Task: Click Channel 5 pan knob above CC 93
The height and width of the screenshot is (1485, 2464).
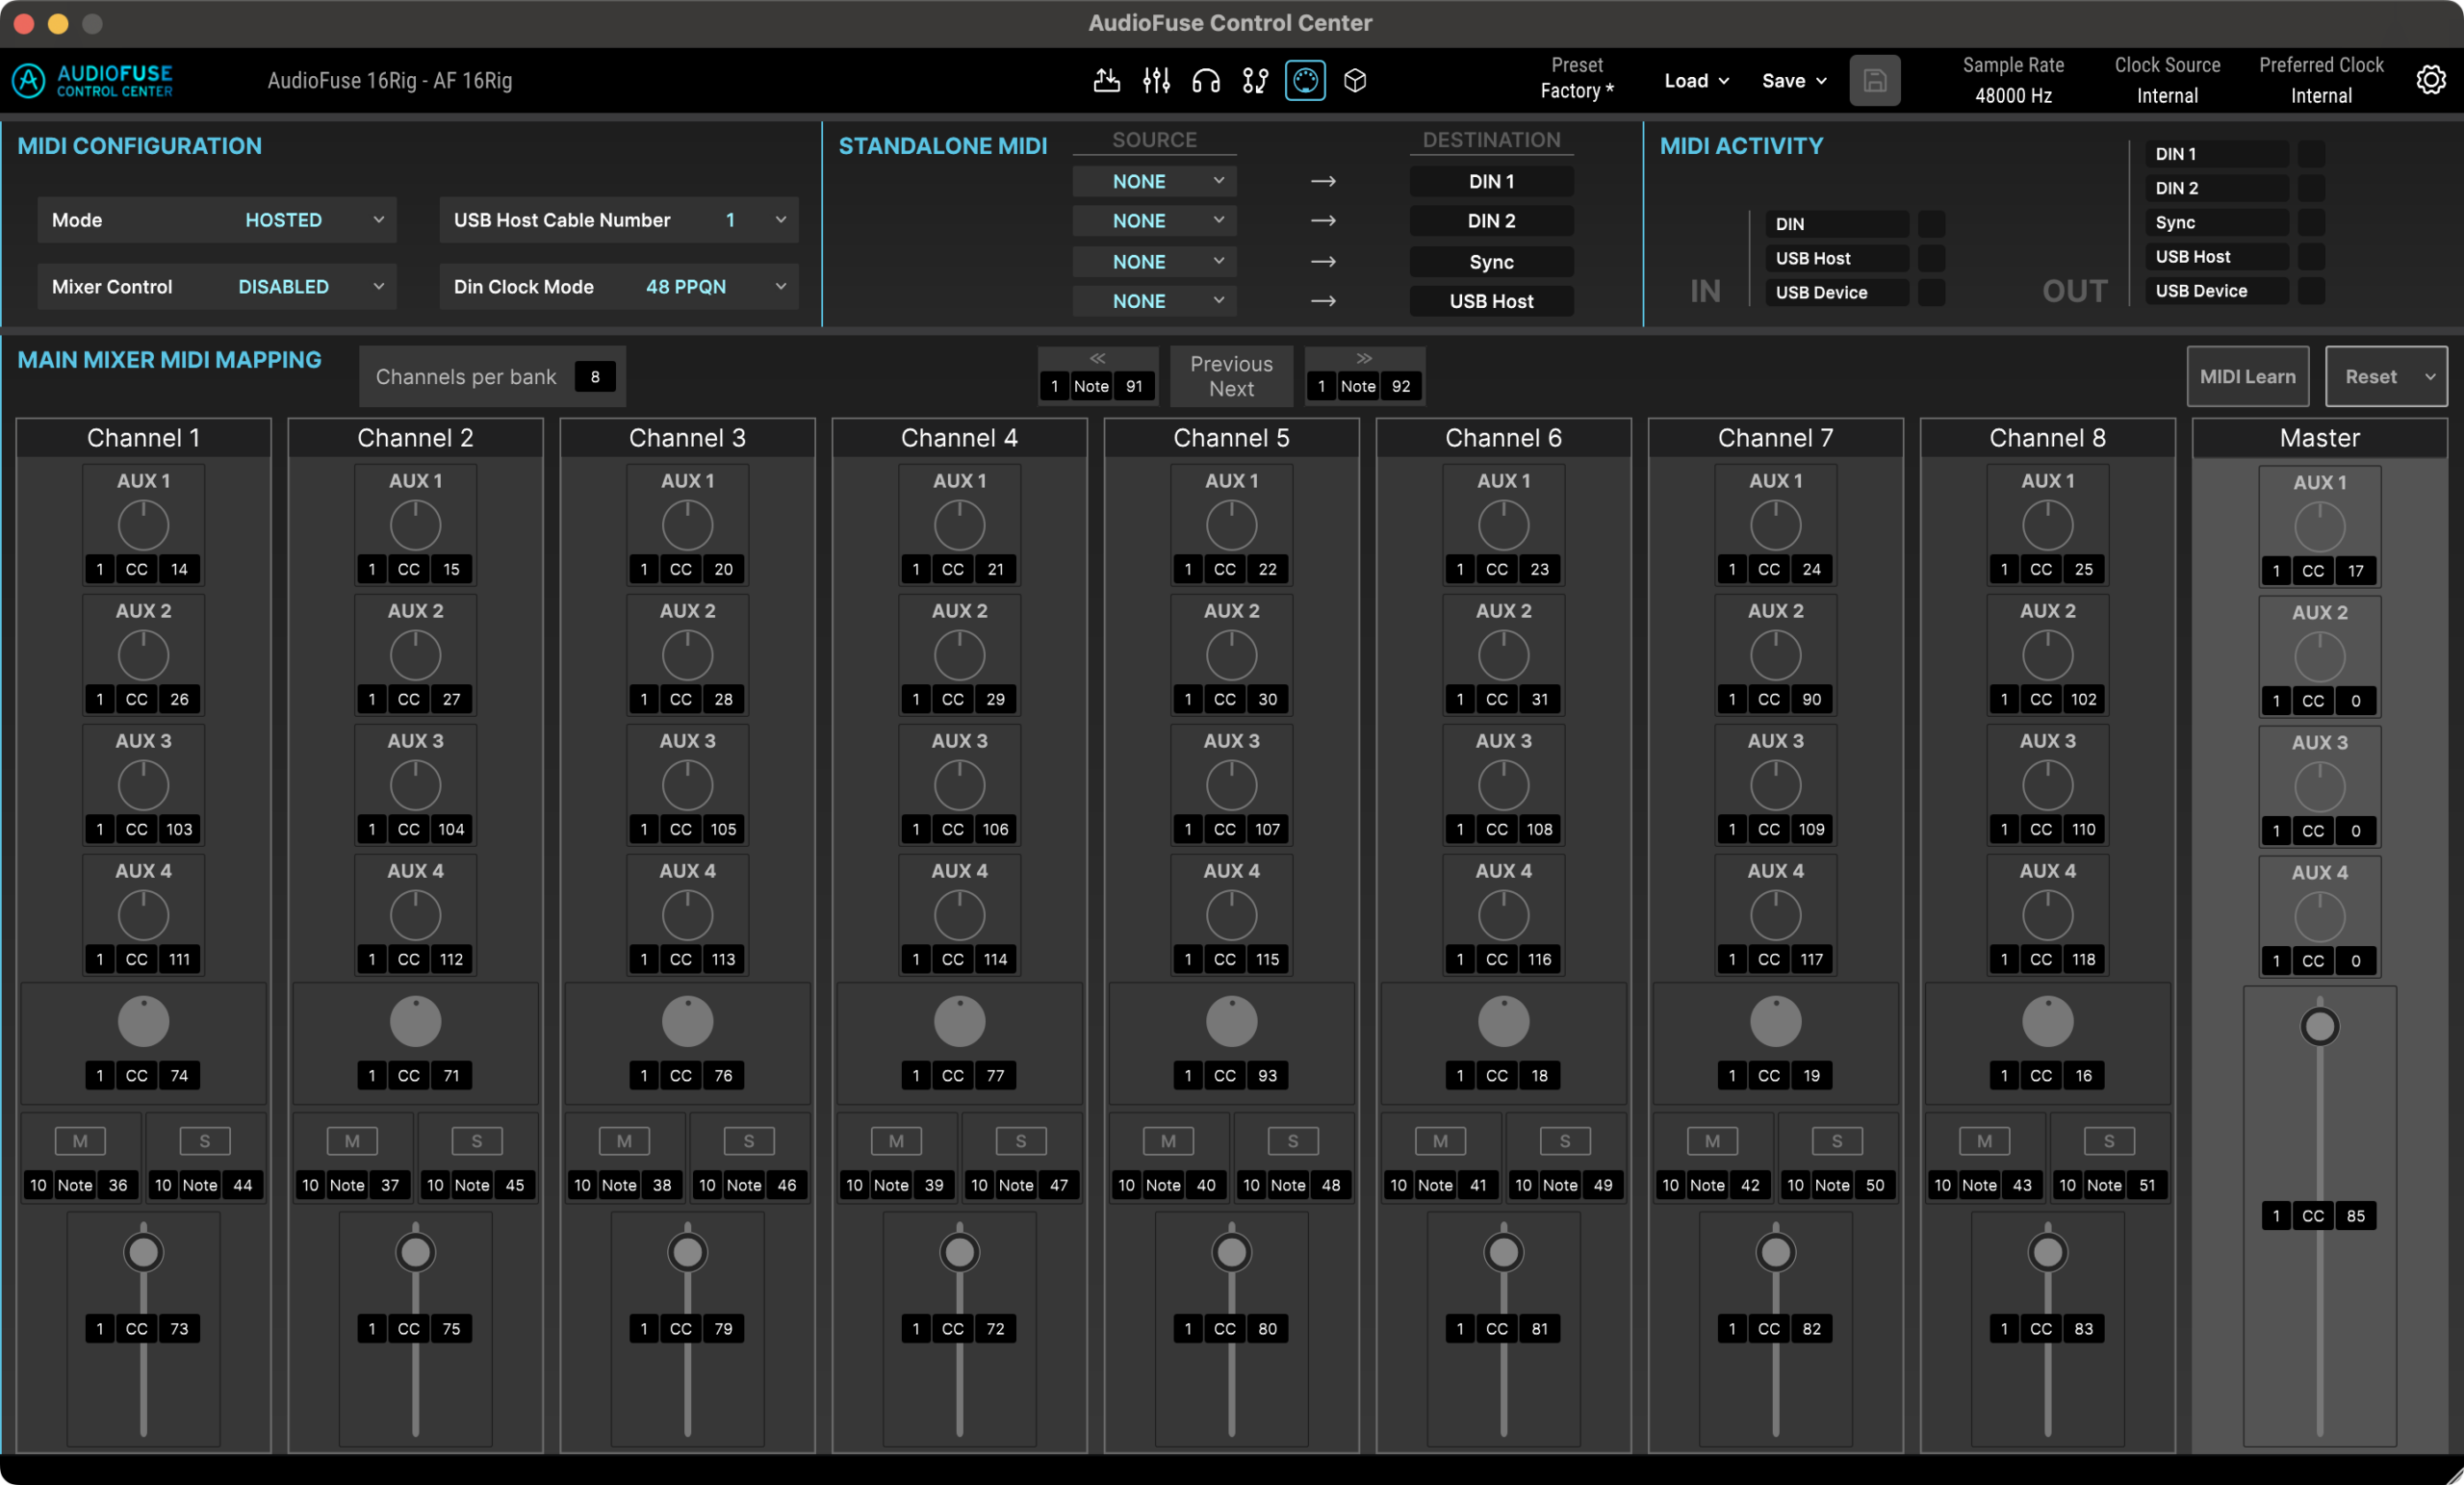Action: pyautogui.click(x=1231, y=1021)
